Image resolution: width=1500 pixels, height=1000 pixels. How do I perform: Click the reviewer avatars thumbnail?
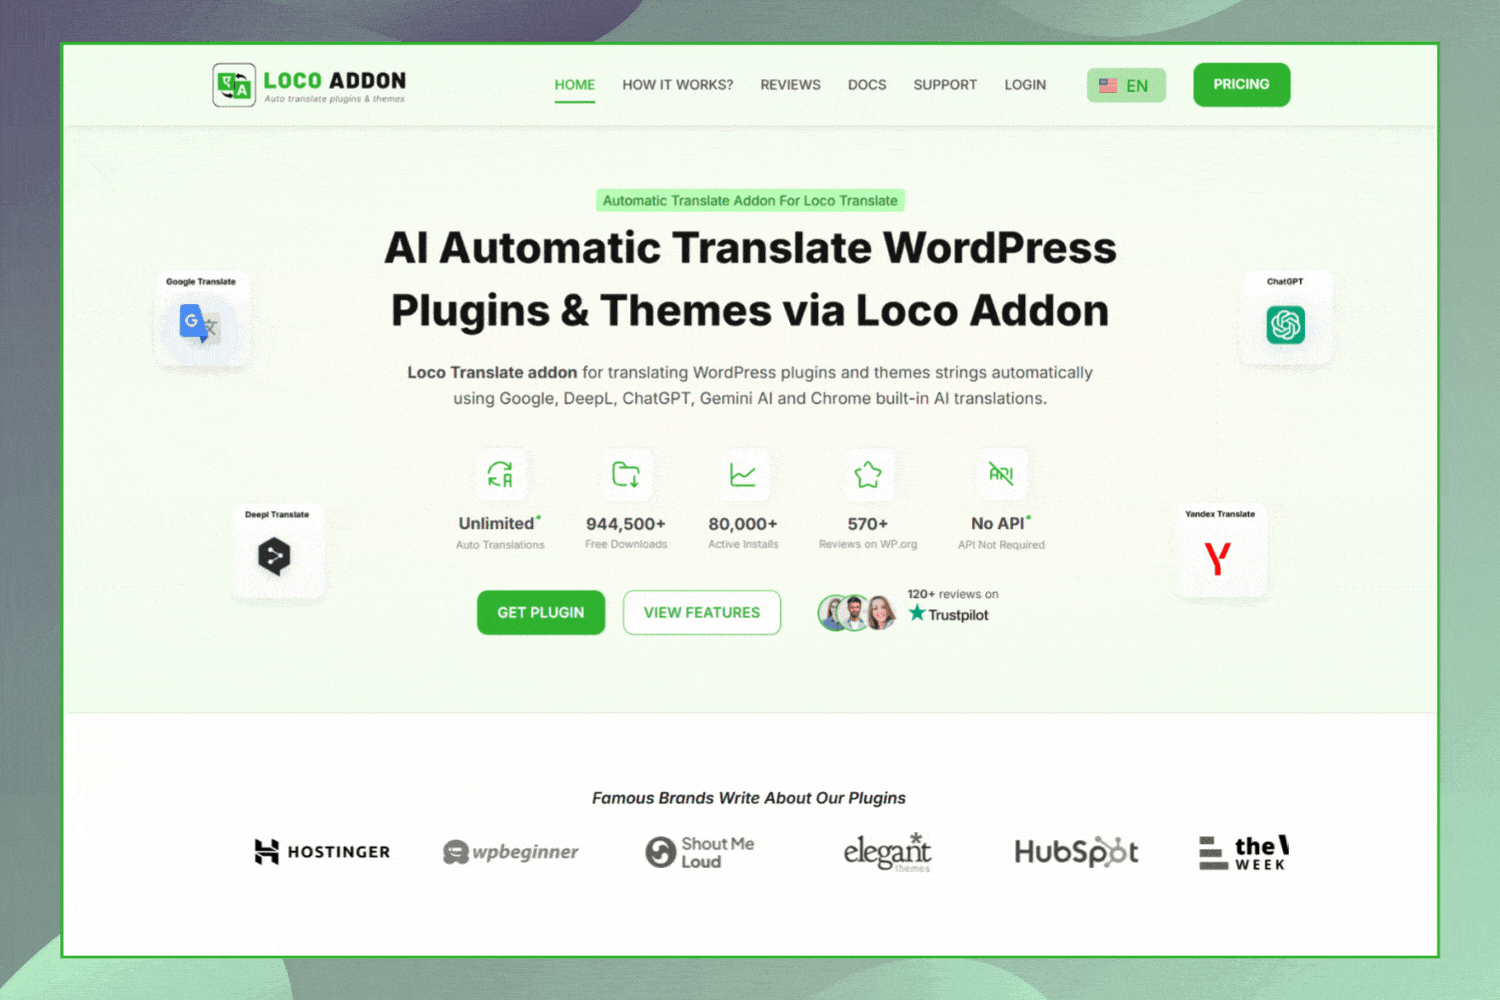tap(856, 612)
